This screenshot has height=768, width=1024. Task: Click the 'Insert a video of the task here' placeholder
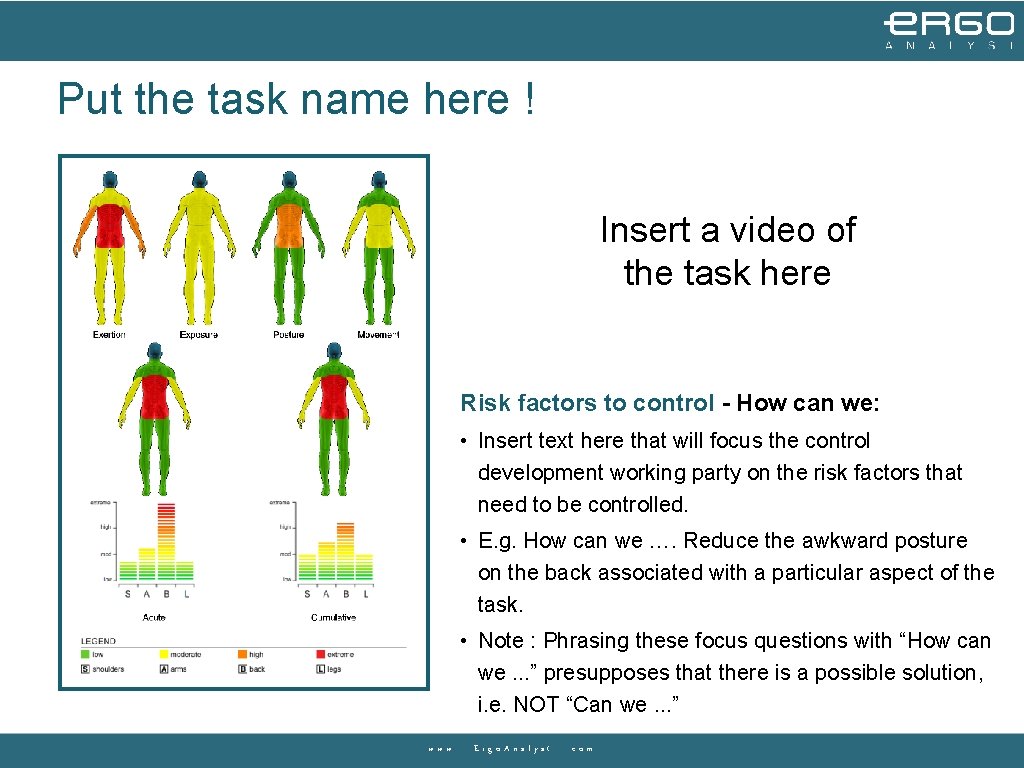[x=728, y=251]
